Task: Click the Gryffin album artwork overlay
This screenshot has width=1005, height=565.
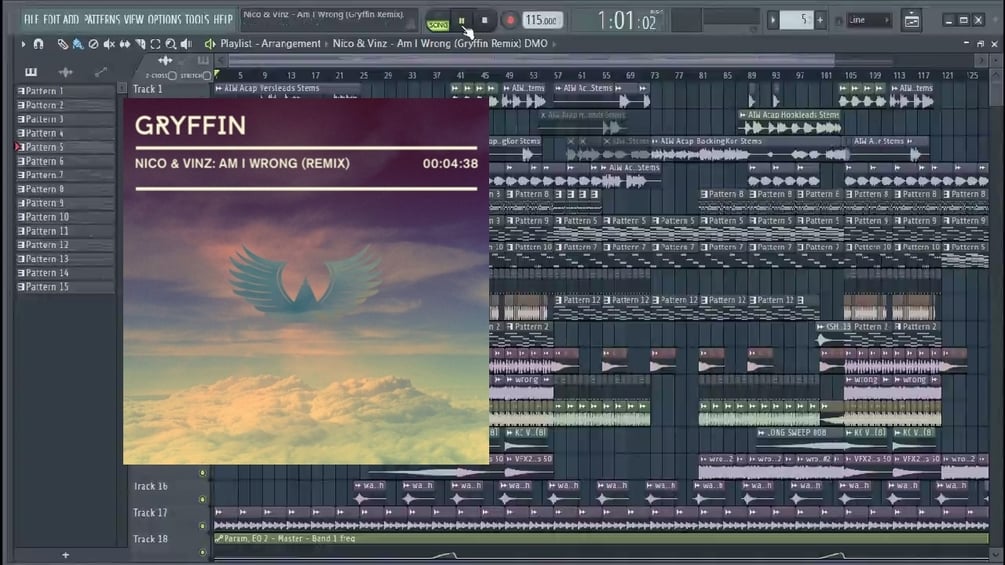Action: coord(306,281)
